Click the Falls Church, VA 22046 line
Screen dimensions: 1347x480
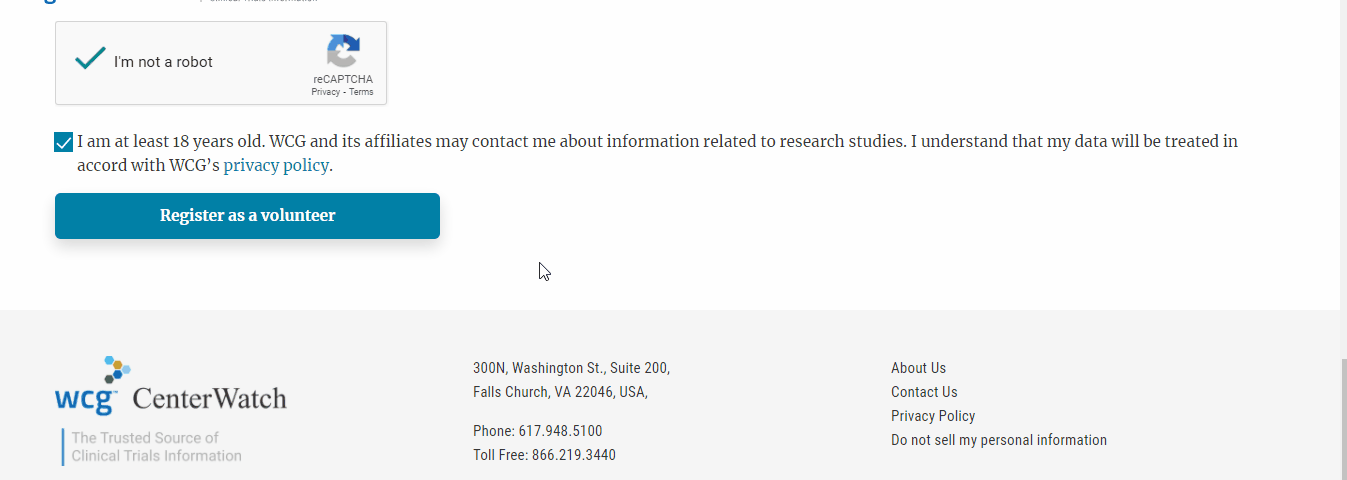[x=560, y=392]
